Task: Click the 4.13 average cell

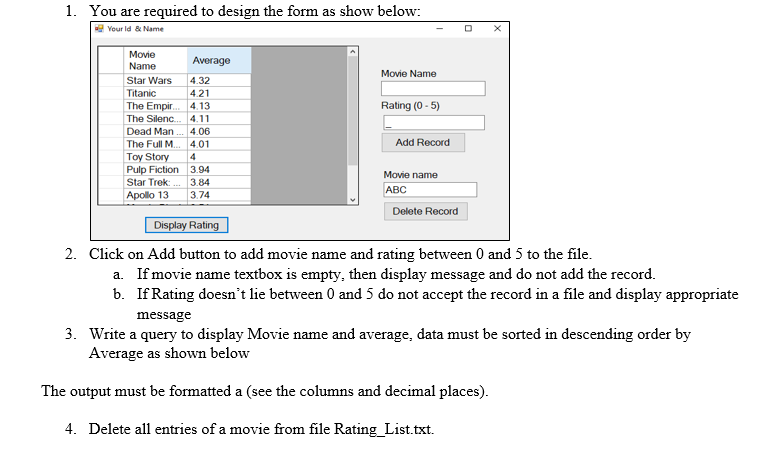Action: click(219, 106)
